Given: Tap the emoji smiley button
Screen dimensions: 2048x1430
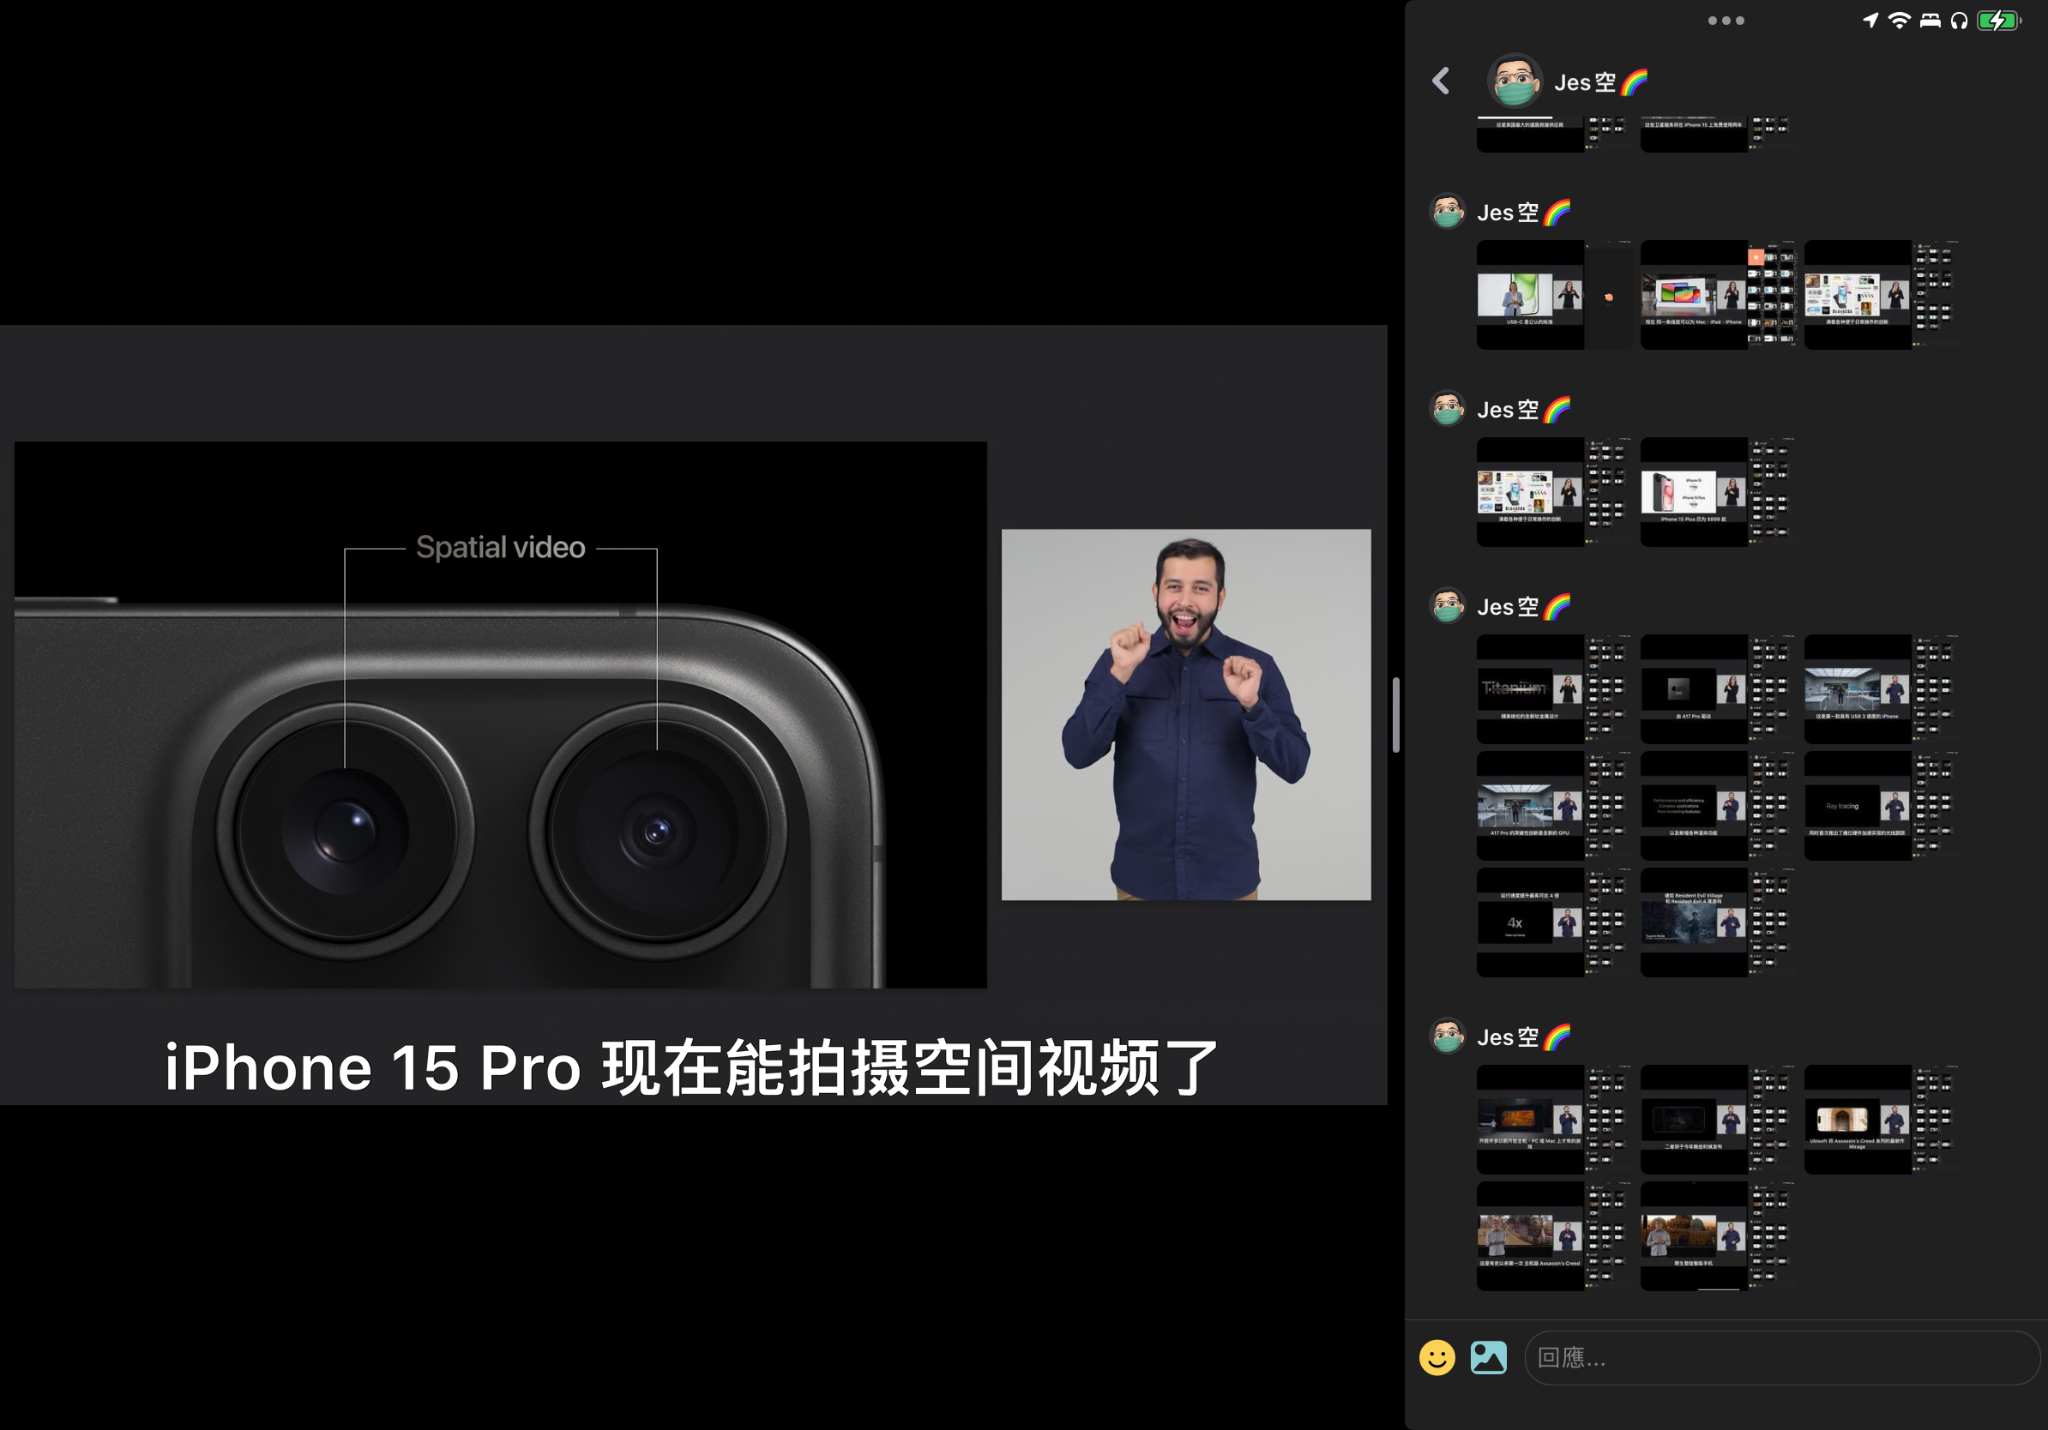Looking at the screenshot, I should tap(1437, 1357).
